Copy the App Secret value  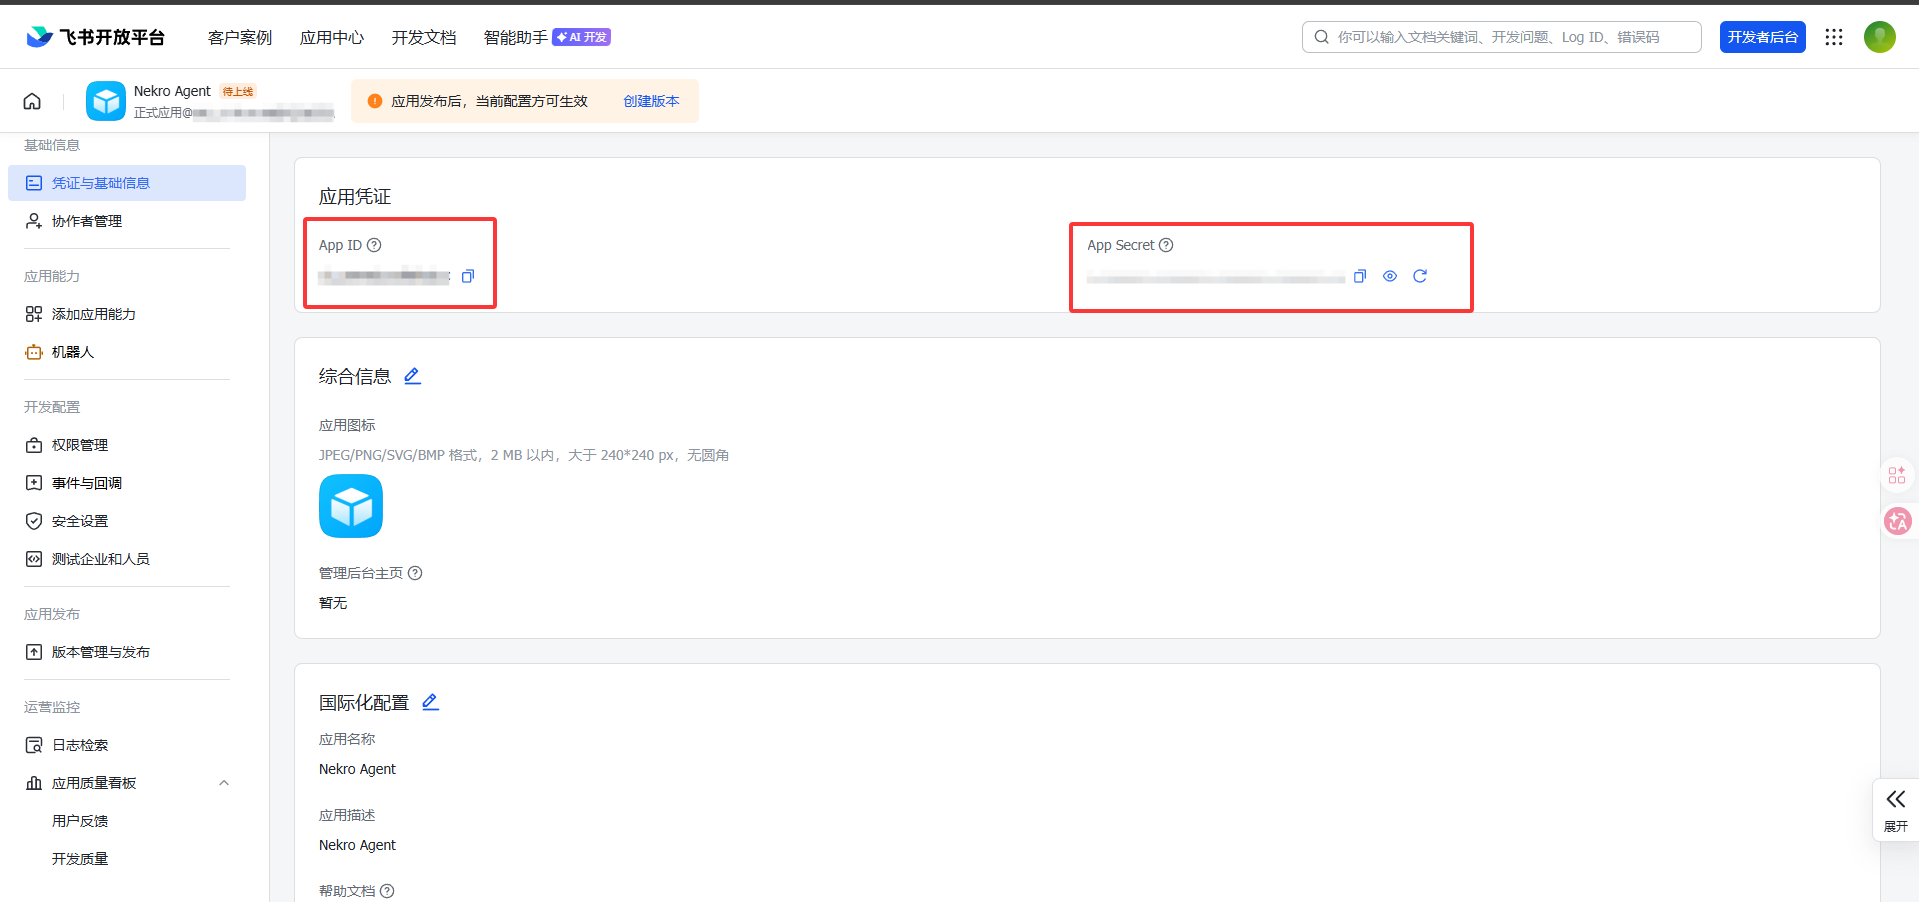[1359, 276]
